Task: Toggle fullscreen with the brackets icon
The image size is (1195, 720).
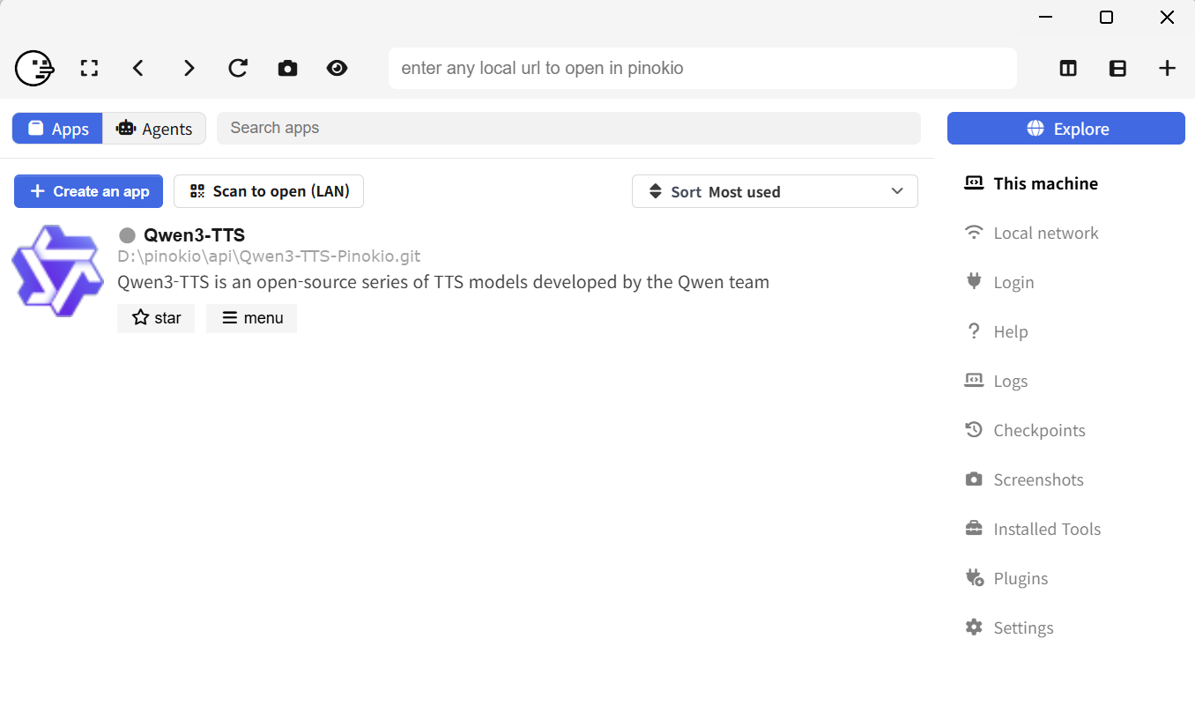Action: [x=89, y=69]
